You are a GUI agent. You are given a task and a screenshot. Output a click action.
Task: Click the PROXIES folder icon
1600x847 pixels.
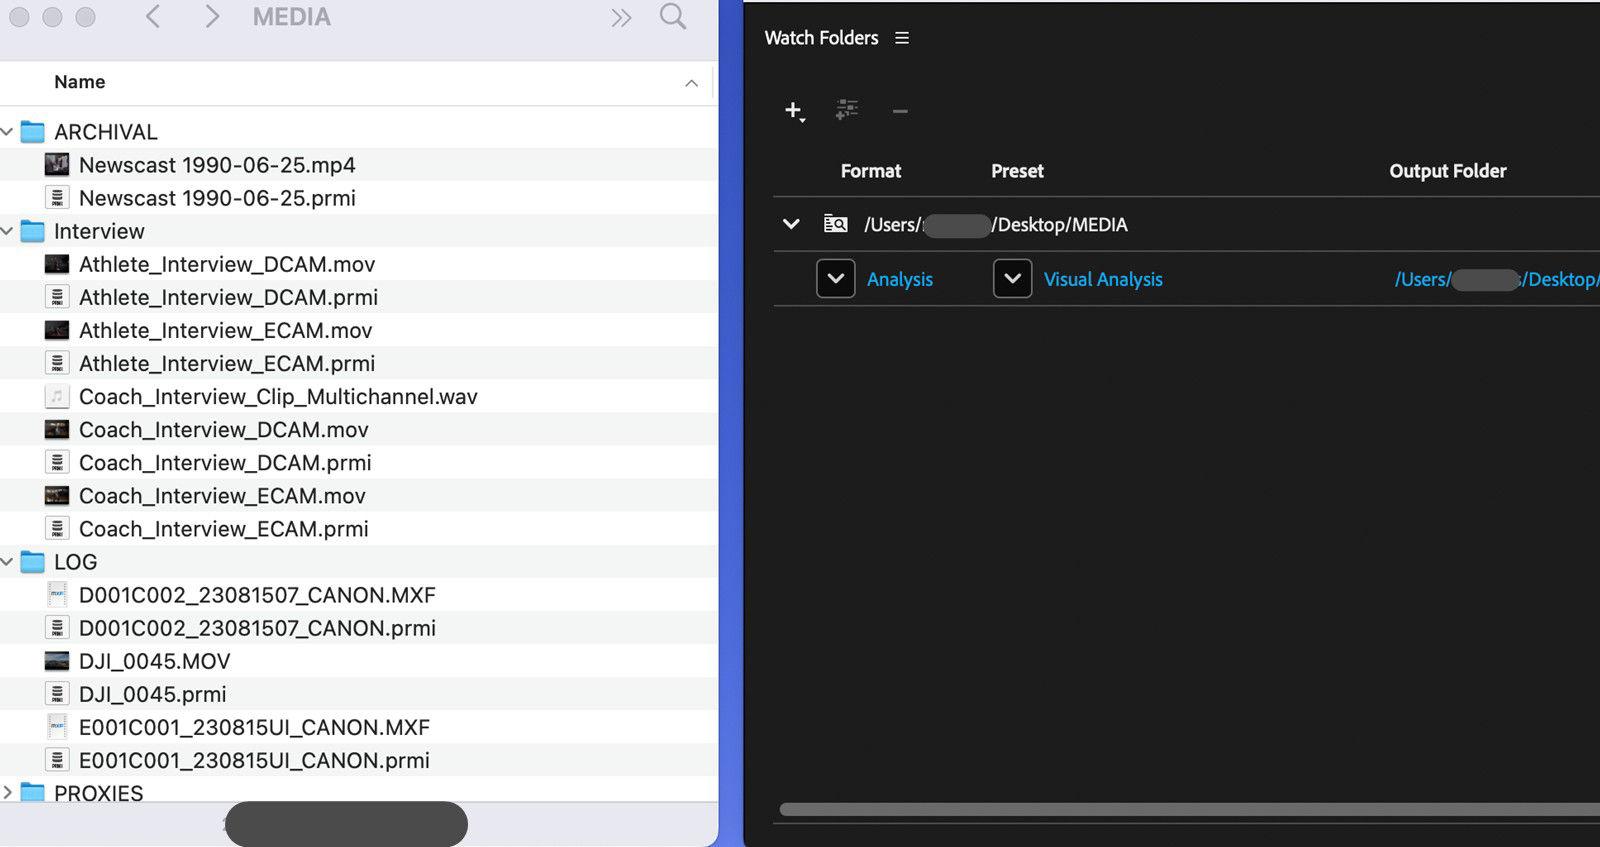tap(33, 792)
